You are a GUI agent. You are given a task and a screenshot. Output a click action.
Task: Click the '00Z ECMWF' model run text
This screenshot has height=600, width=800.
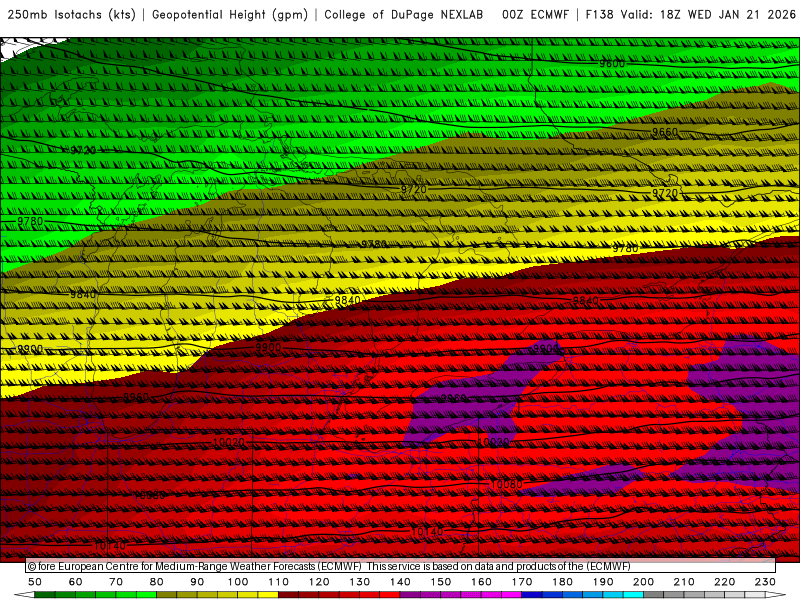tap(535, 15)
